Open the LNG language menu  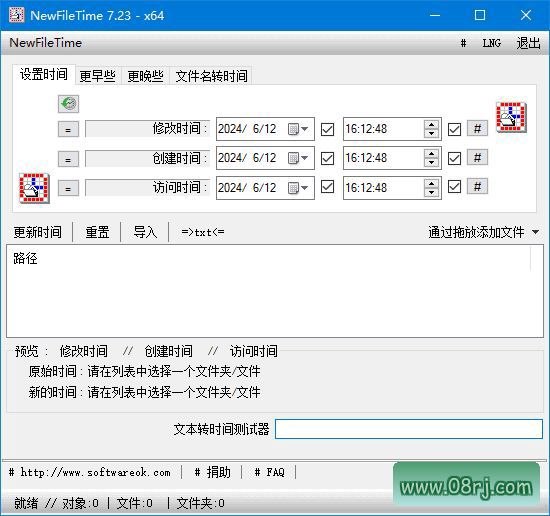(x=492, y=43)
